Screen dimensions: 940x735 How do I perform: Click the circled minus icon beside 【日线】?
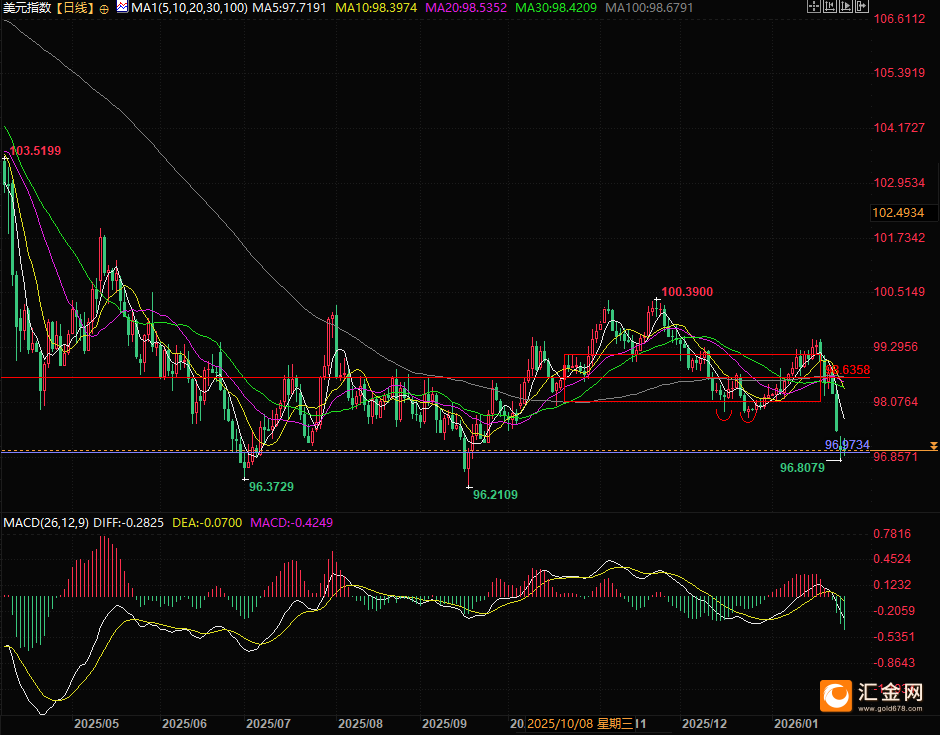(x=105, y=8)
